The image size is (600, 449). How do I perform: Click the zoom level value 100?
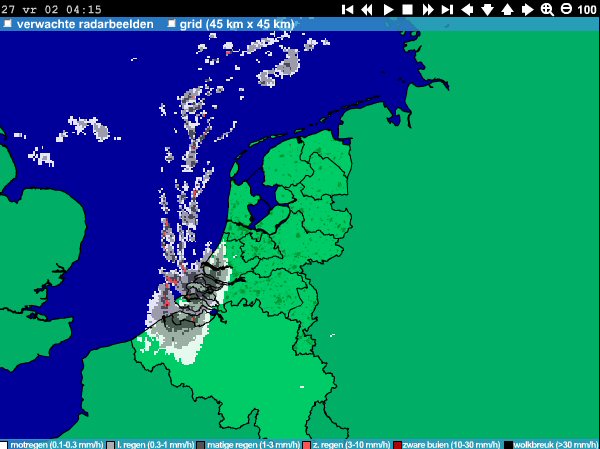(587, 9)
